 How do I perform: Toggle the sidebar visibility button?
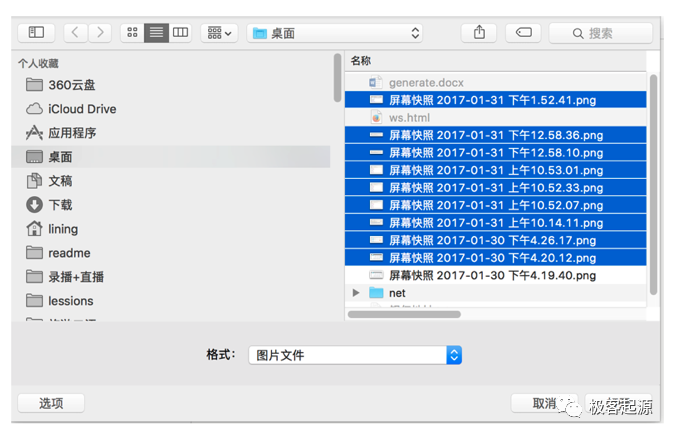click(36, 33)
